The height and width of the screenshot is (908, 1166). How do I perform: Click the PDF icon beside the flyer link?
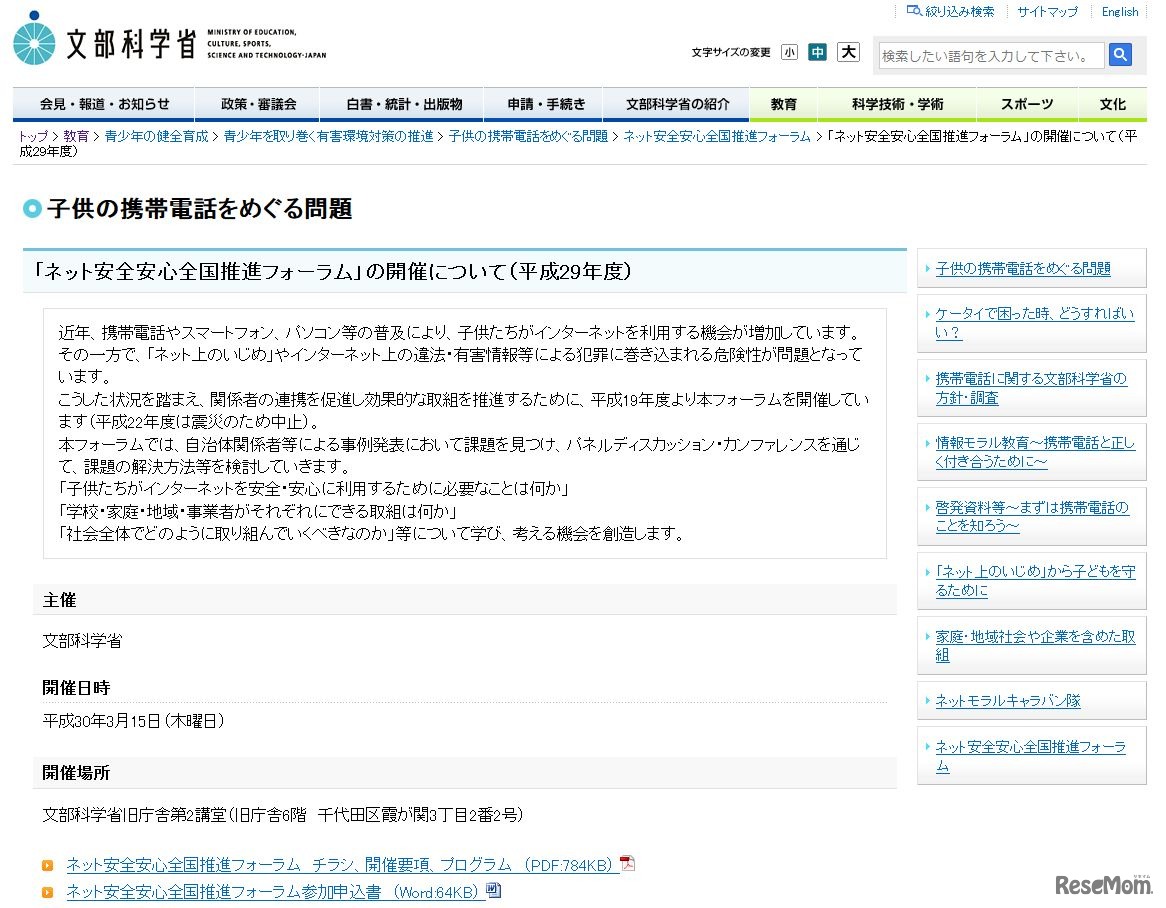(x=628, y=864)
